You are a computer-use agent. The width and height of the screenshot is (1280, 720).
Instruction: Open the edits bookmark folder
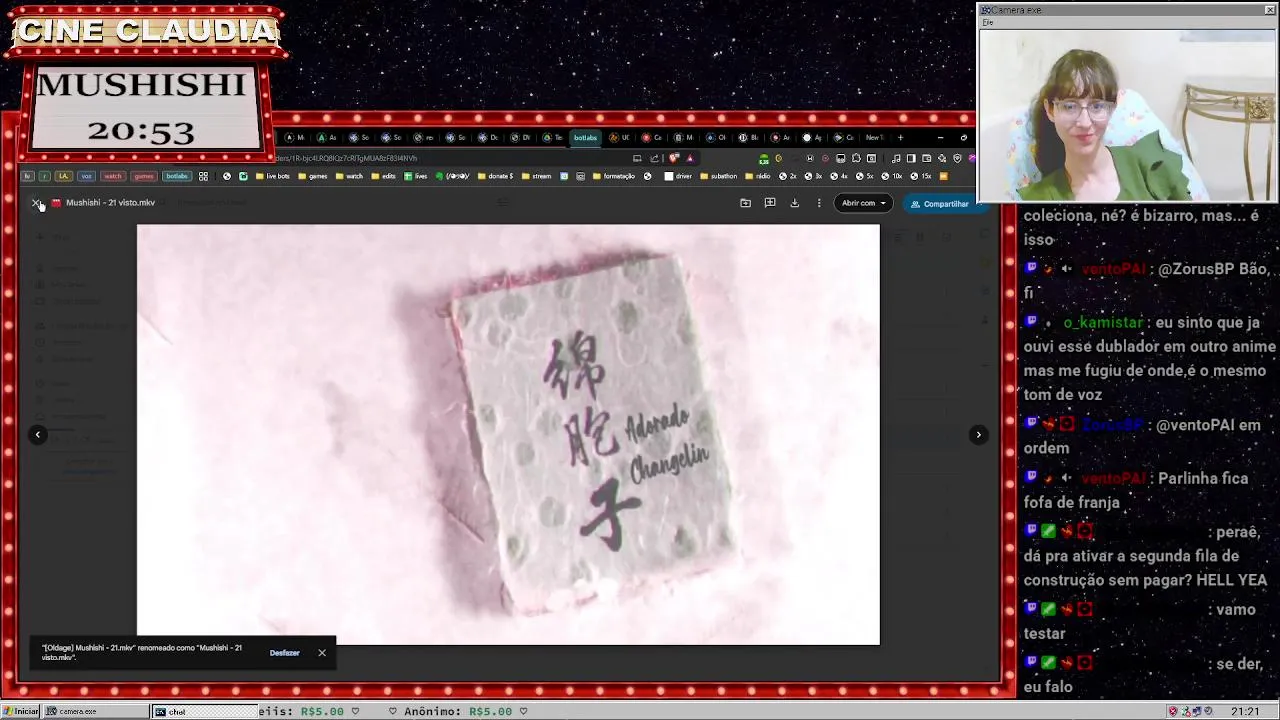pos(383,176)
